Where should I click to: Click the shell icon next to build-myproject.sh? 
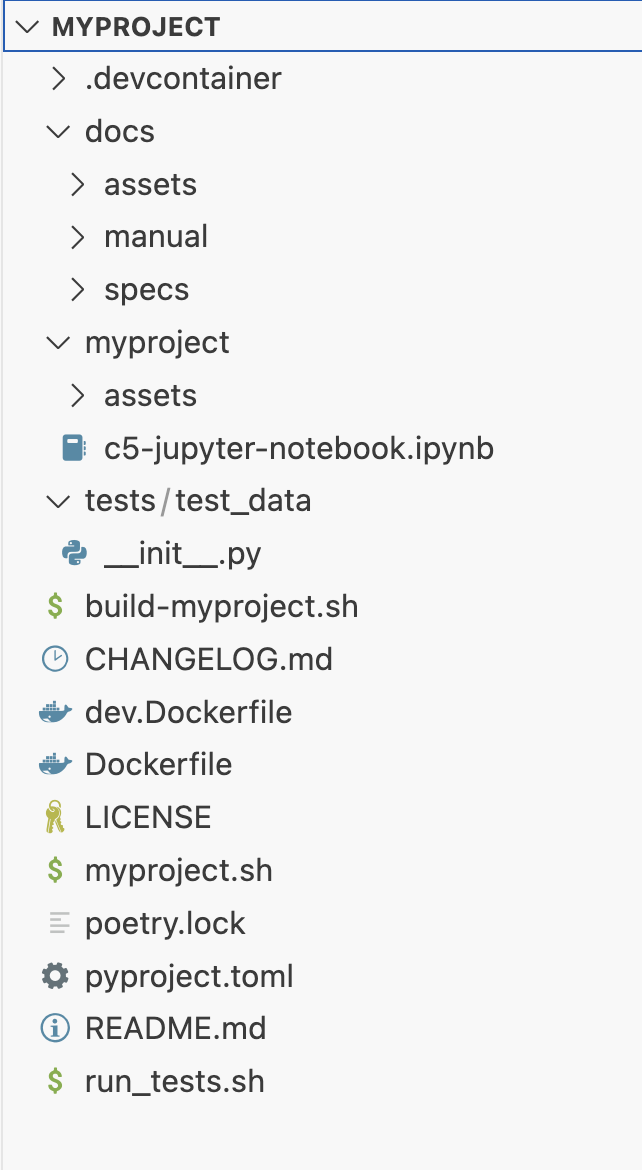click(x=55, y=606)
